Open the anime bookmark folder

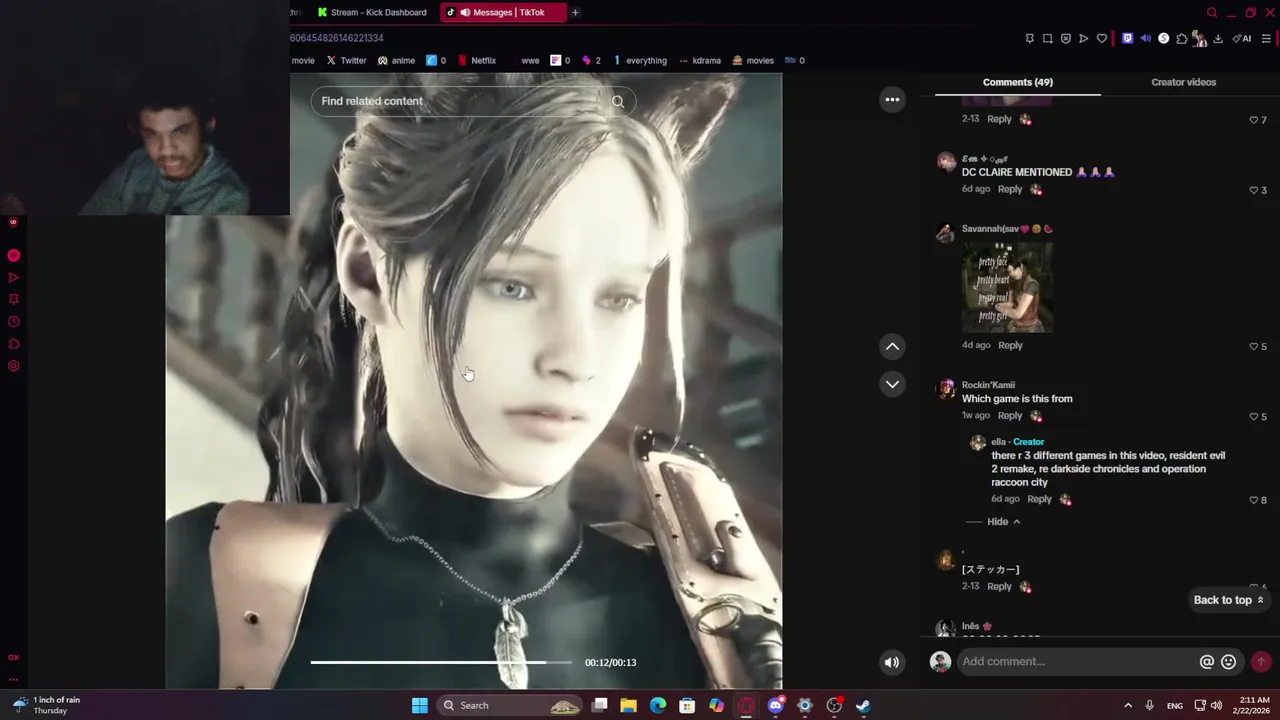(396, 60)
